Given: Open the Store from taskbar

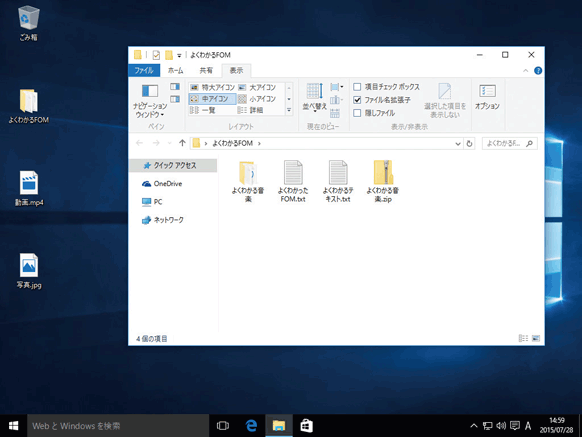Looking at the screenshot, I should point(307,426).
